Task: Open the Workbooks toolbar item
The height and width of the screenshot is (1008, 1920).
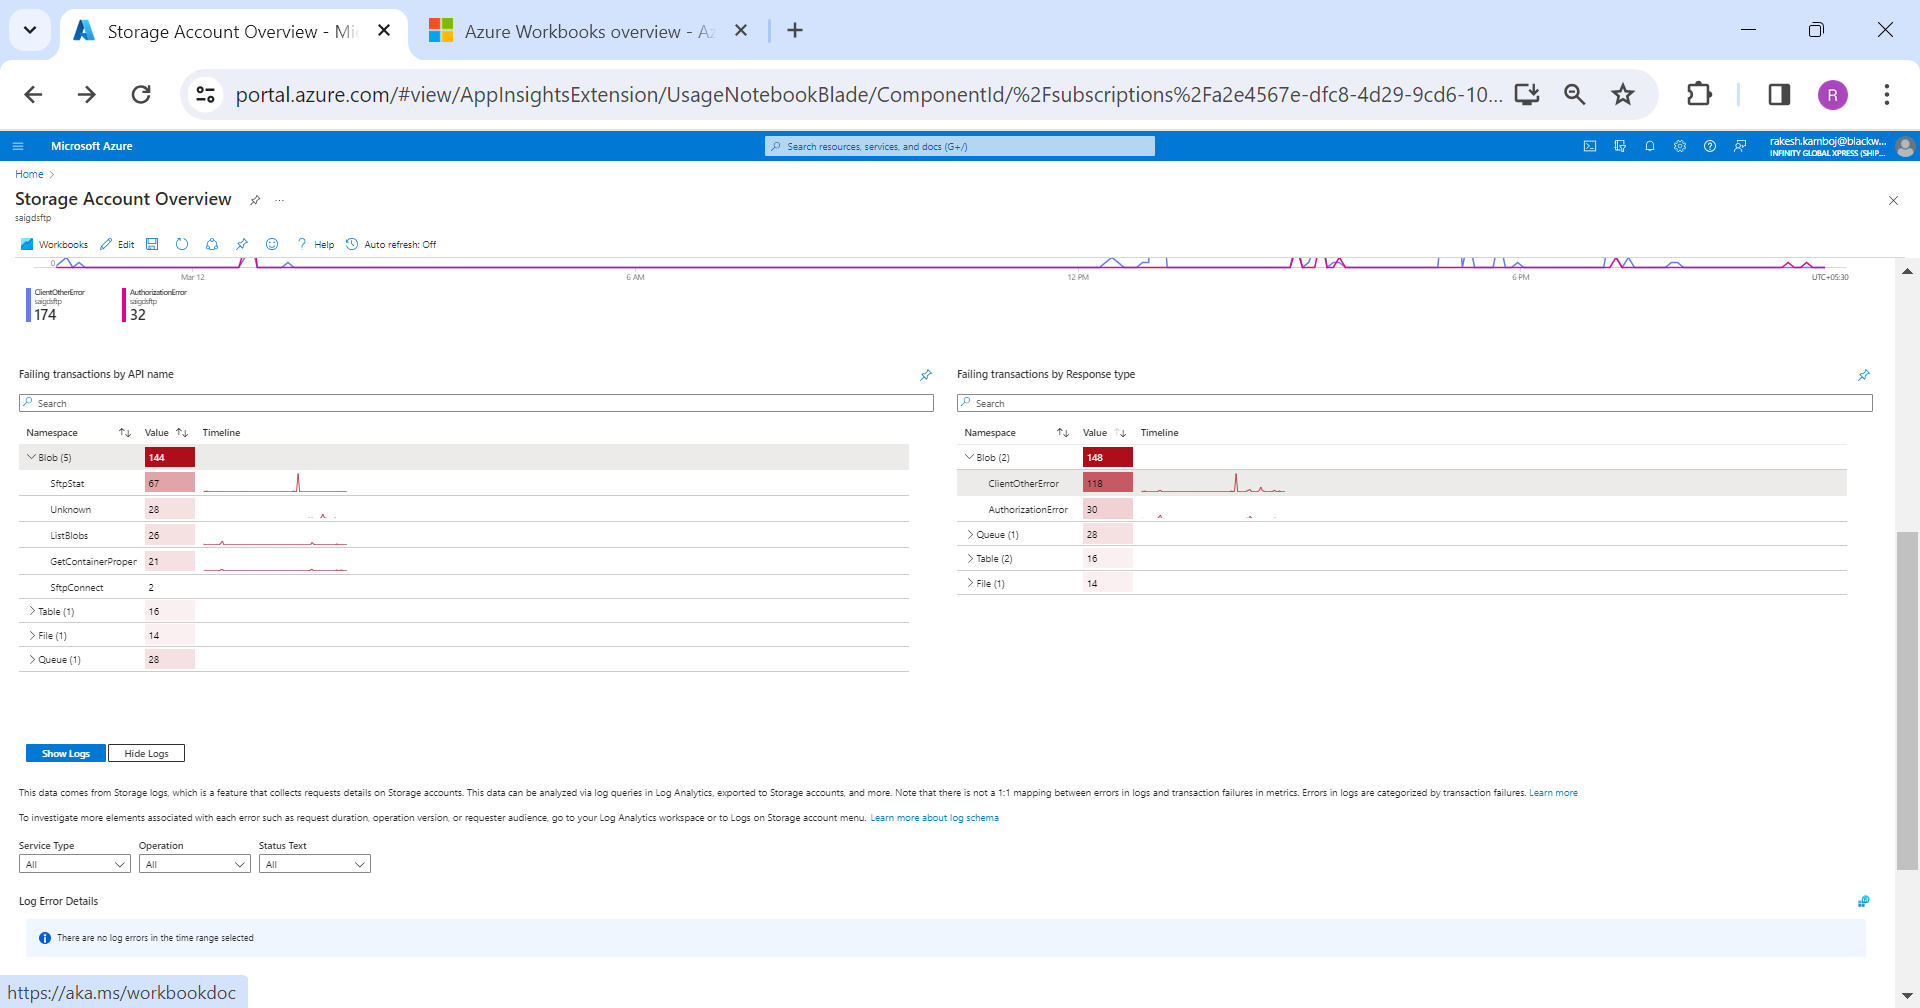Action: click(x=54, y=244)
